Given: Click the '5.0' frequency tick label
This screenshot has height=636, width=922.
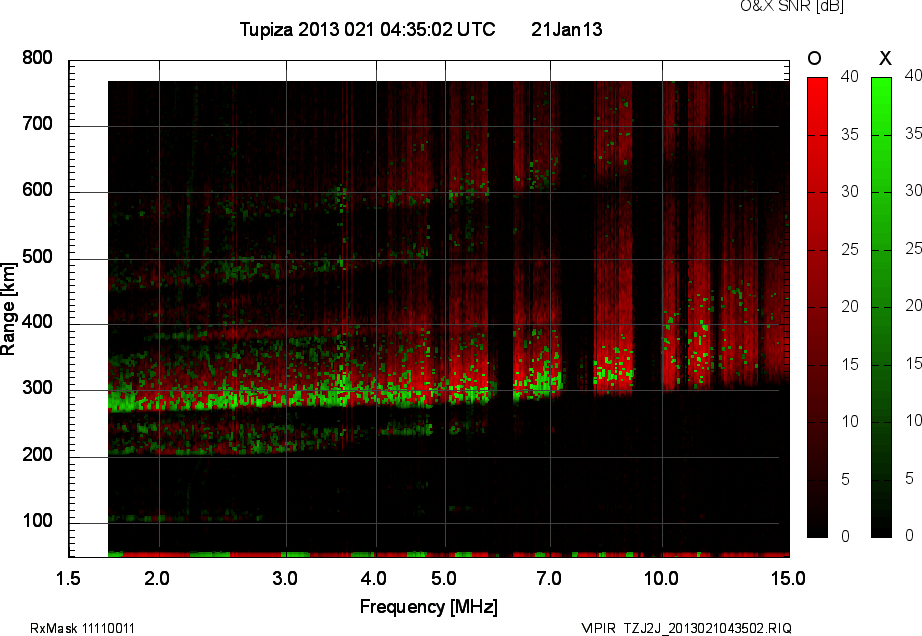Looking at the screenshot, I should click(x=443, y=578).
